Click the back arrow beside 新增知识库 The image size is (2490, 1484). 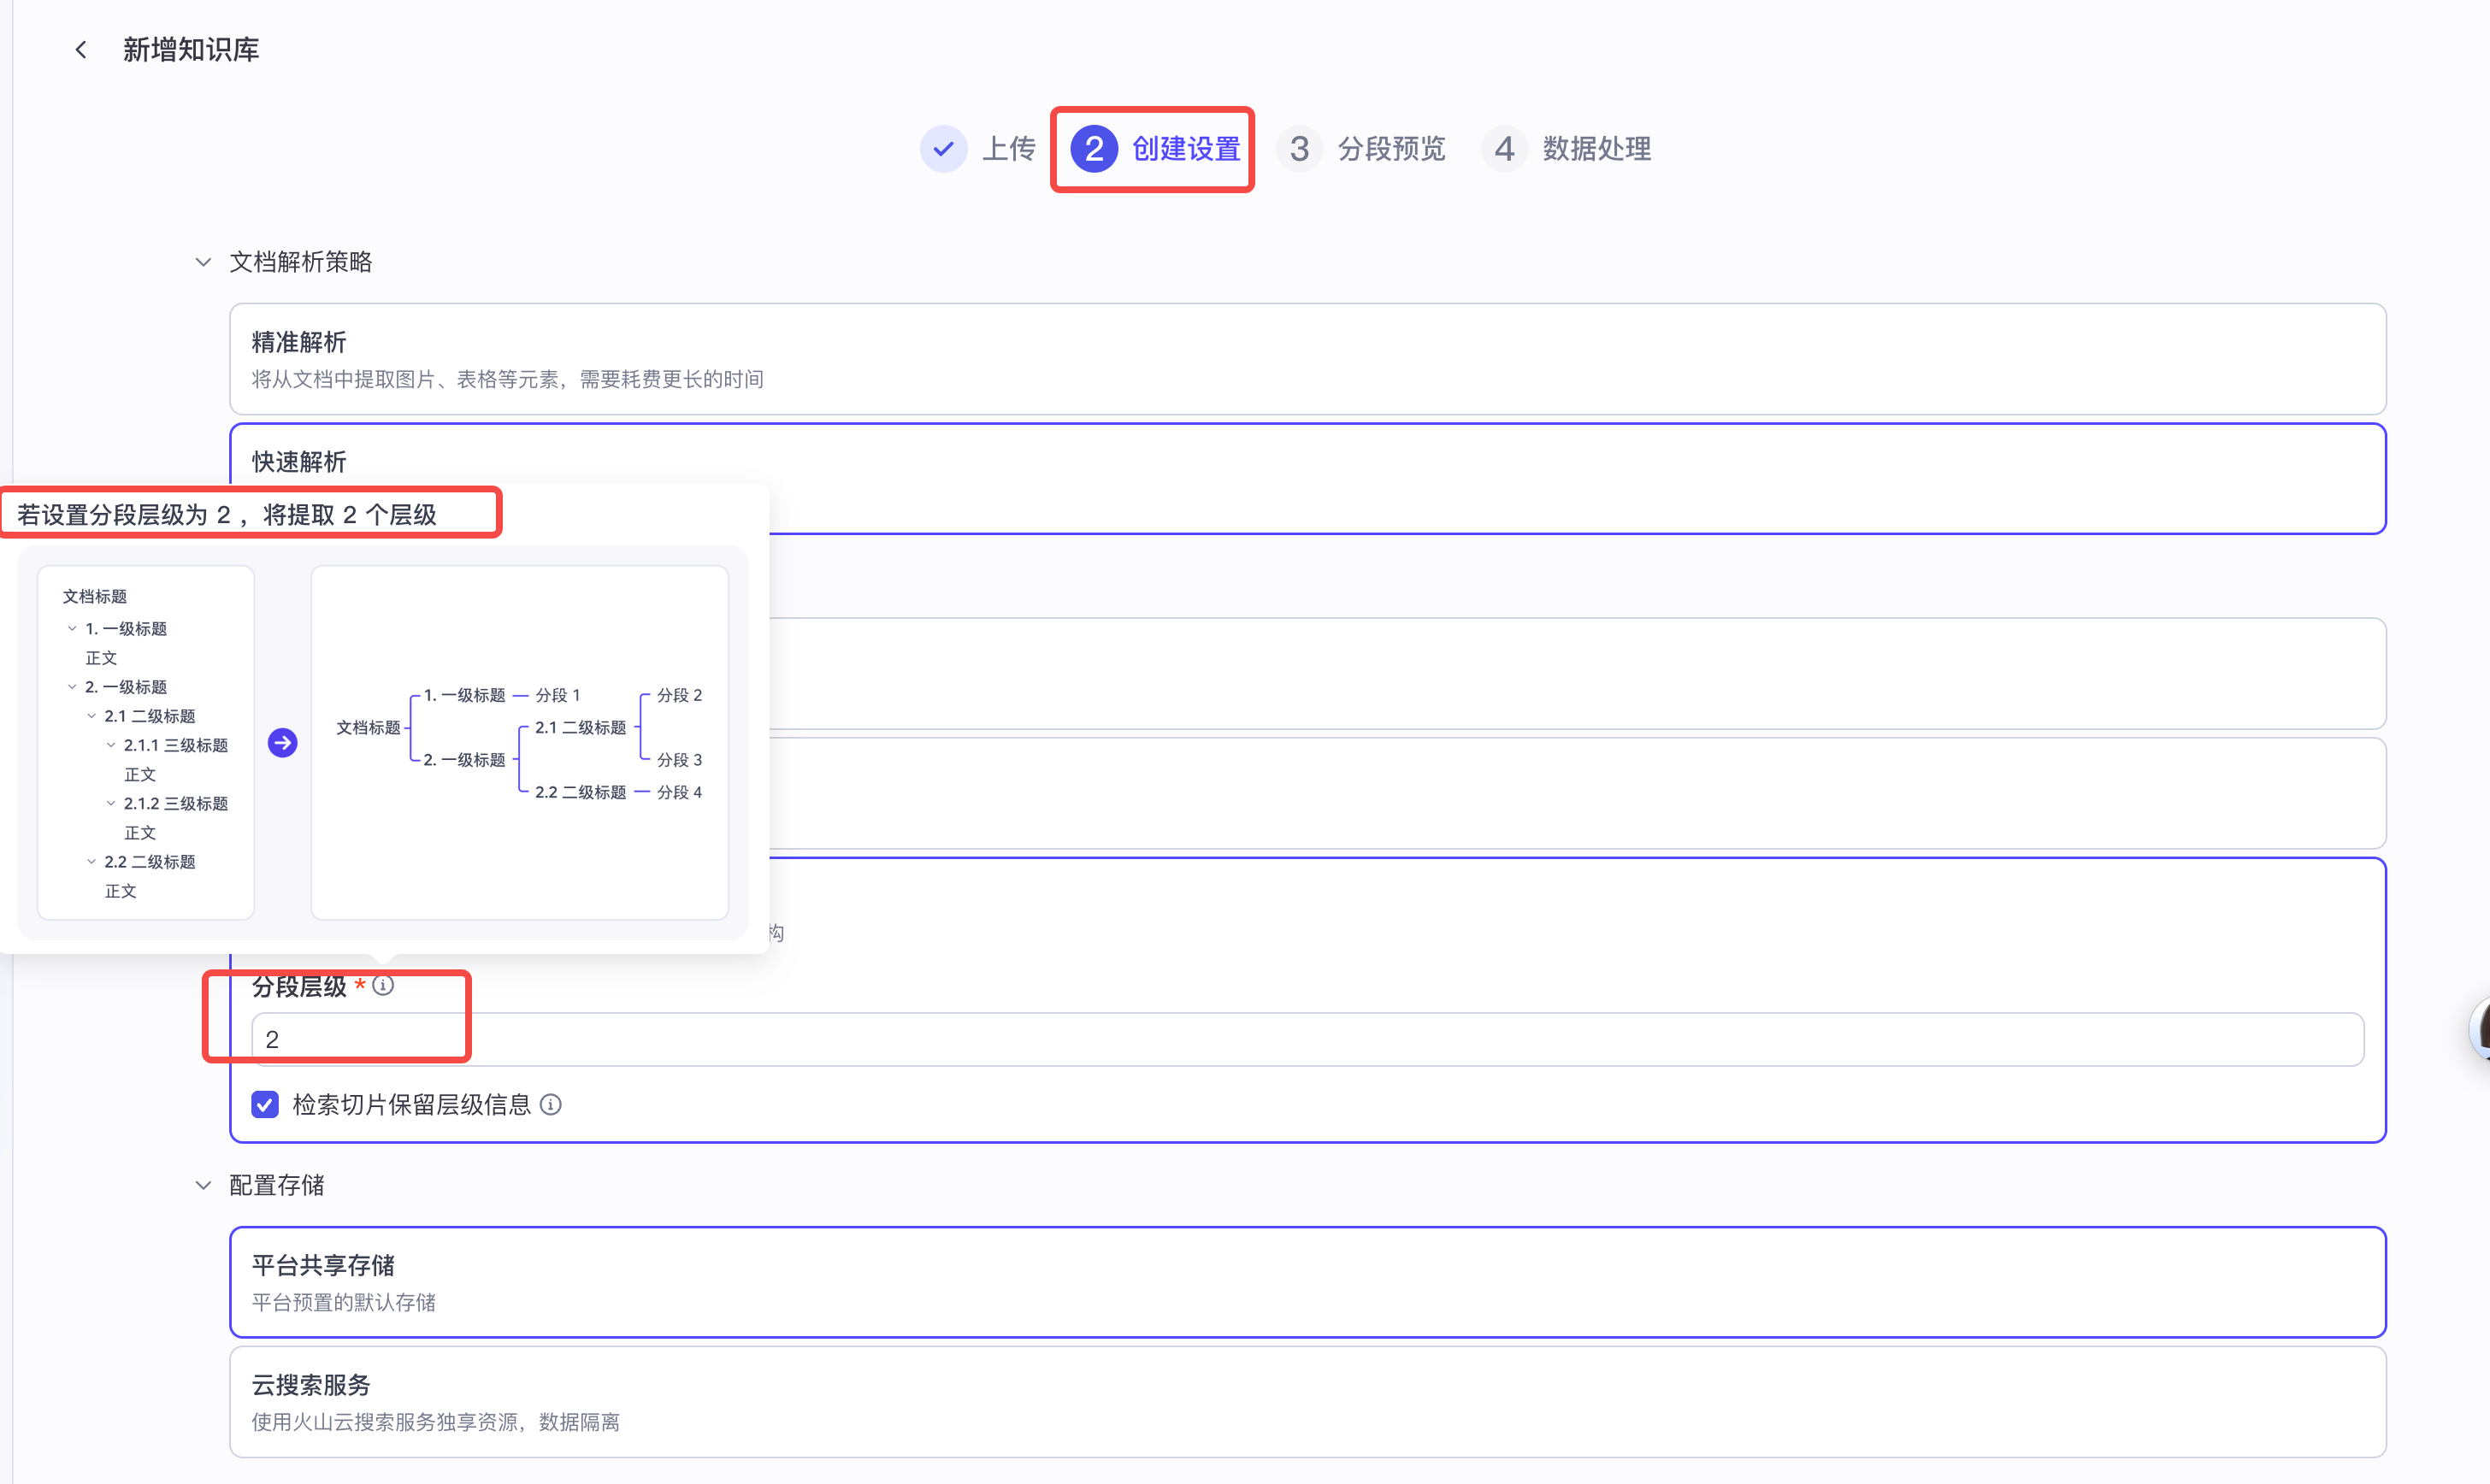point(80,49)
